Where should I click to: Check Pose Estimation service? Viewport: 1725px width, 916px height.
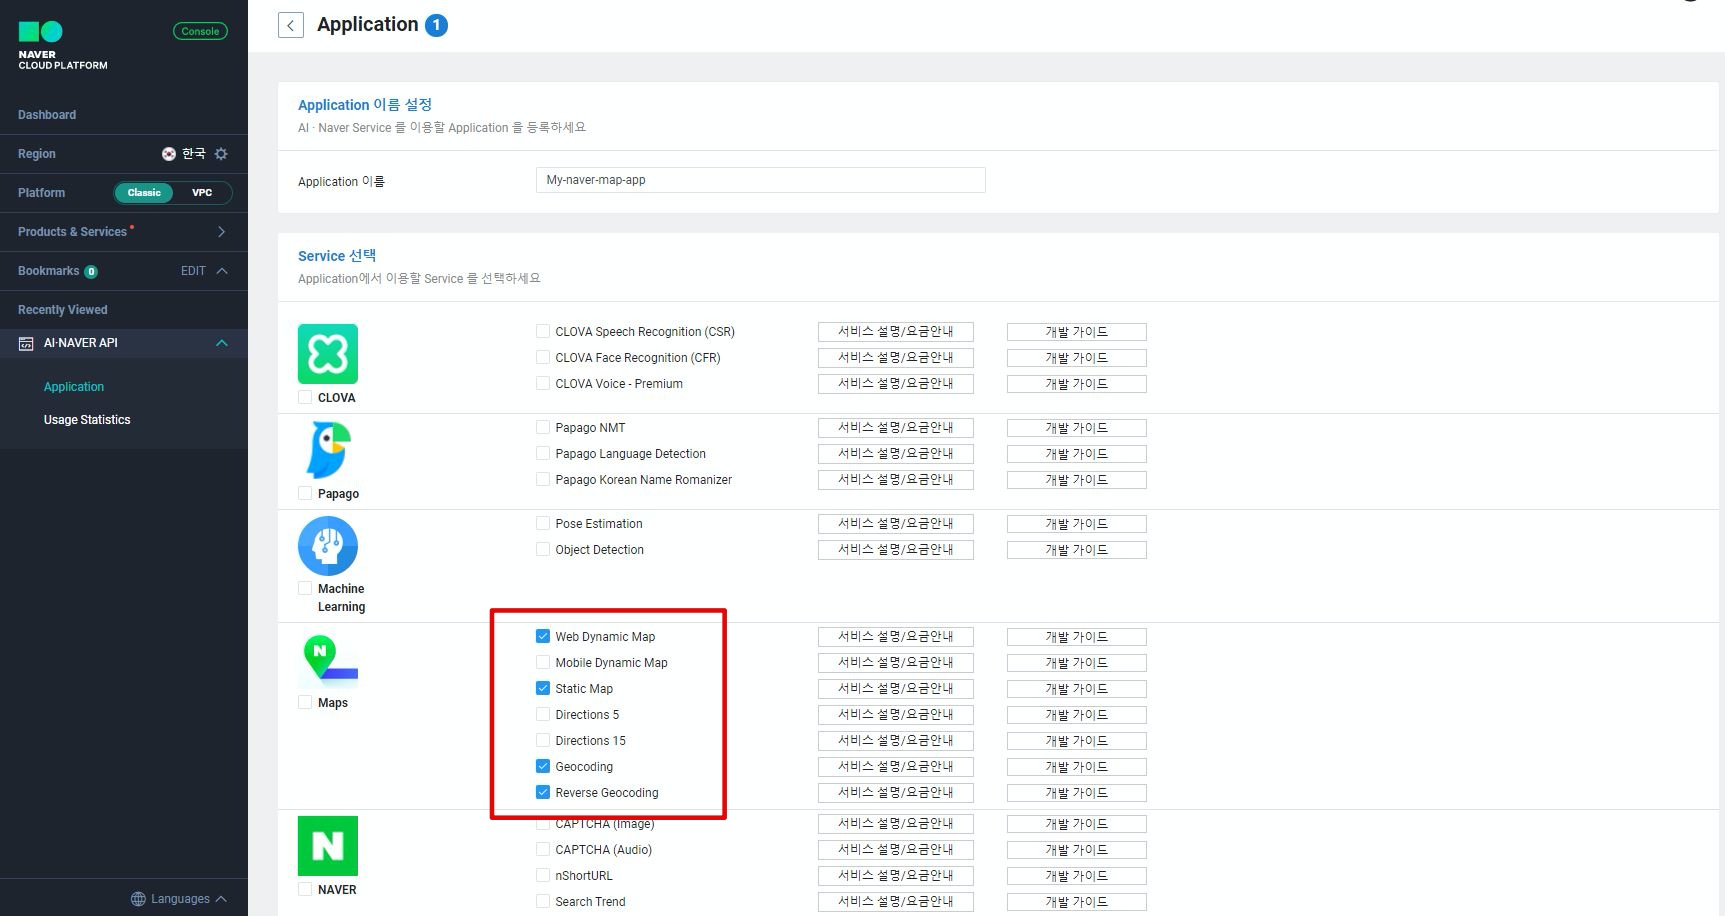tap(543, 523)
